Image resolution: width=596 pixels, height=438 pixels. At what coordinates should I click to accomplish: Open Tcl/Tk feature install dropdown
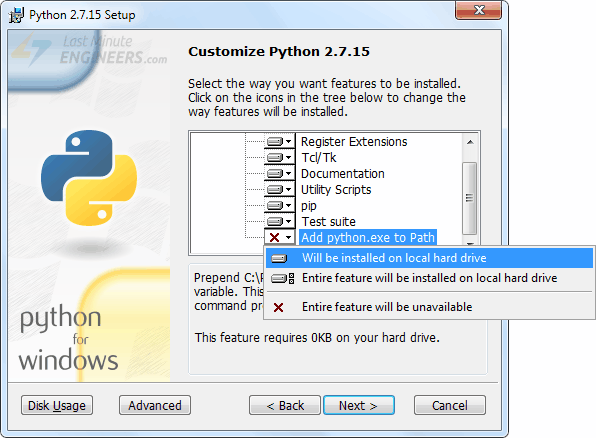280,158
